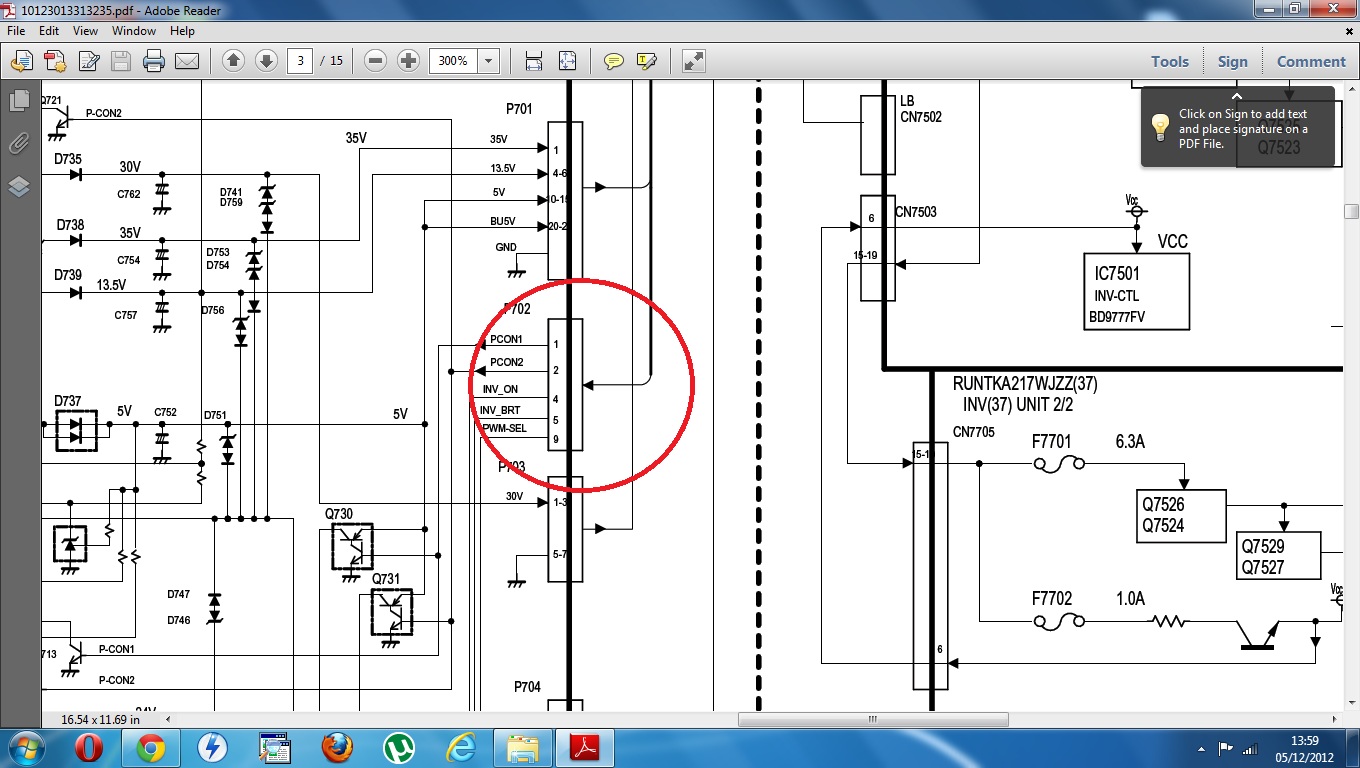Image resolution: width=1360 pixels, height=768 pixels.
Task: Launch Opera from the taskbar
Action: [90, 748]
